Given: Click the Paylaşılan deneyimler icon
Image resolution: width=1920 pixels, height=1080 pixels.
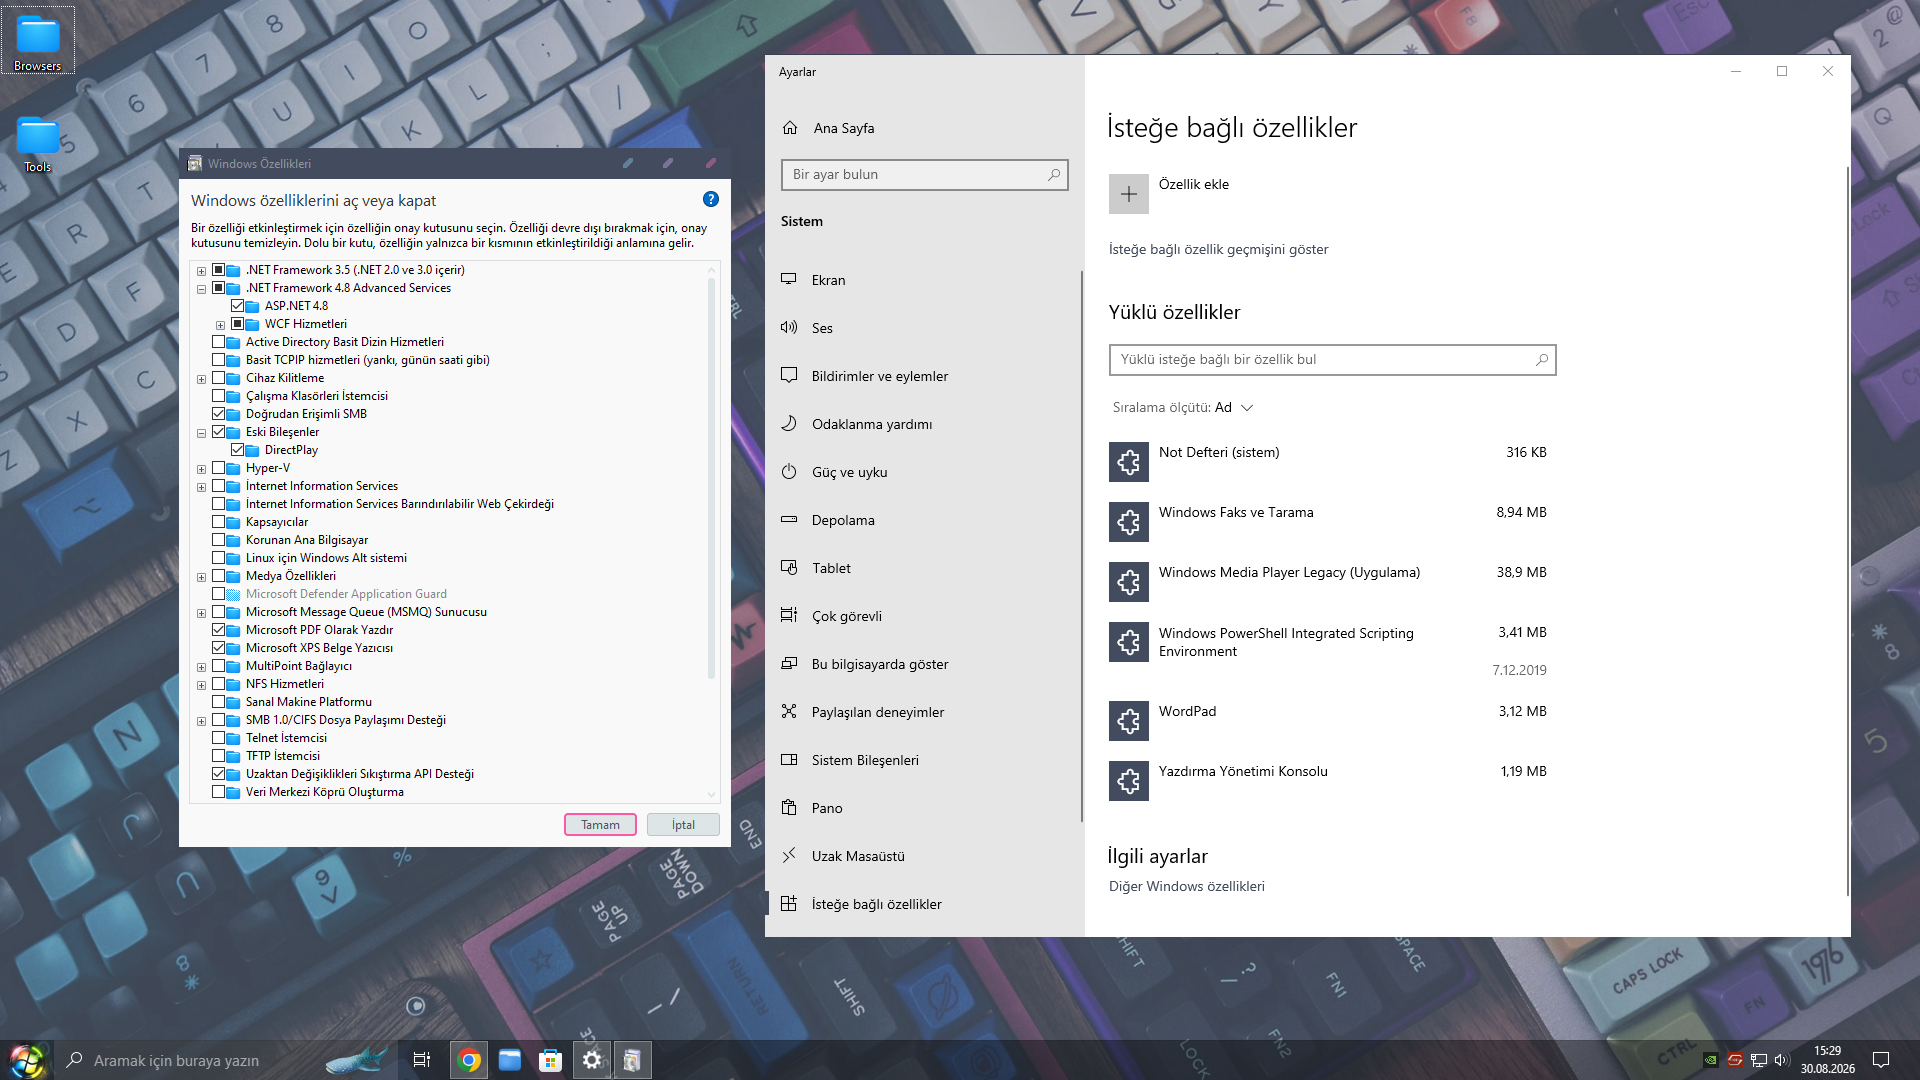Looking at the screenshot, I should pyautogui.click(x=789, y=712).
